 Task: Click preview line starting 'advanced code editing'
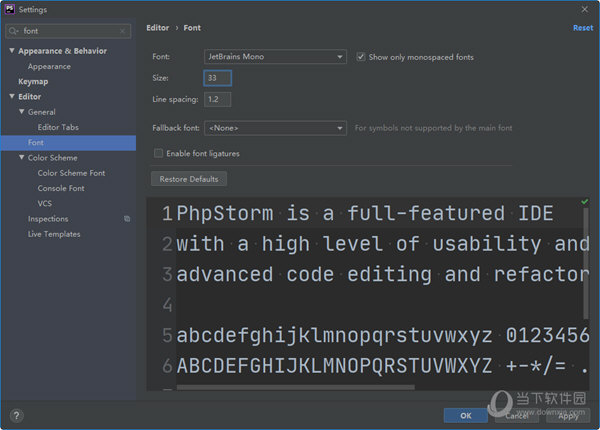click(x=383, y=275)
